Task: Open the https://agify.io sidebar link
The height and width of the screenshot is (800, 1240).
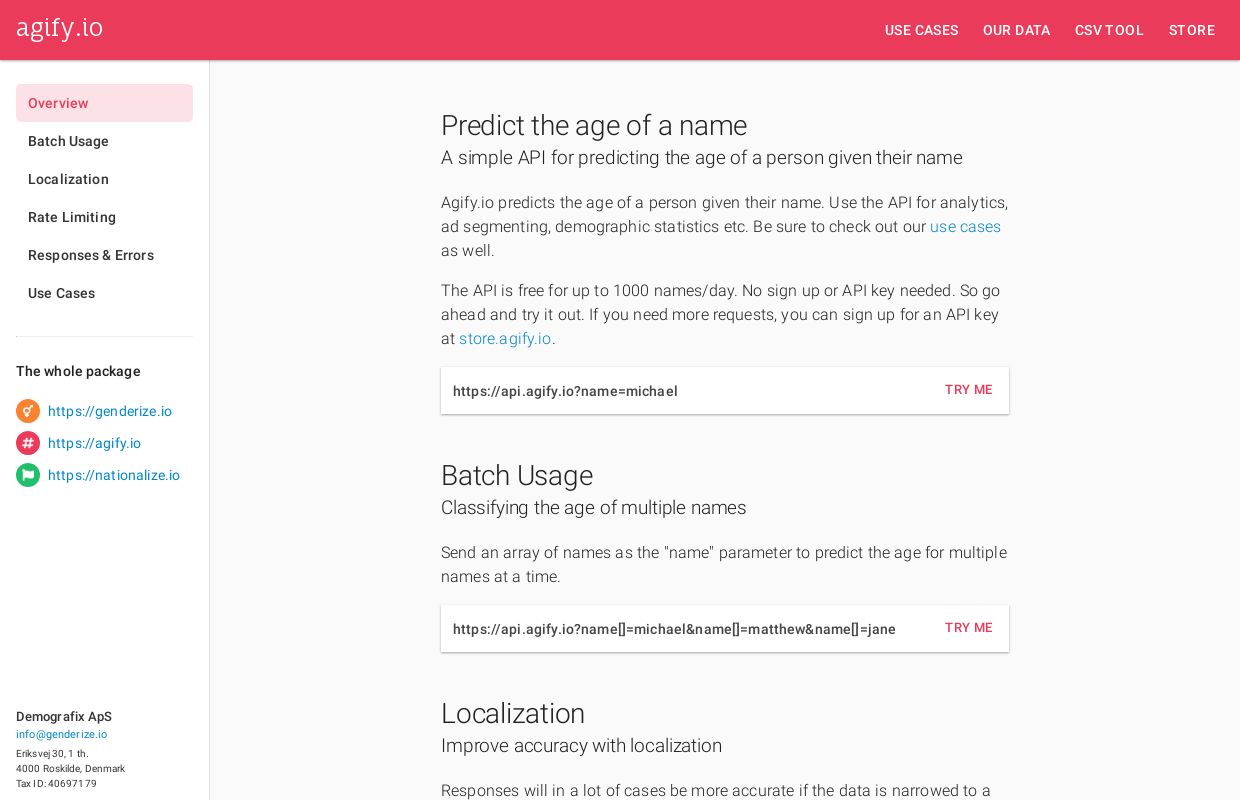Action: 94,443
